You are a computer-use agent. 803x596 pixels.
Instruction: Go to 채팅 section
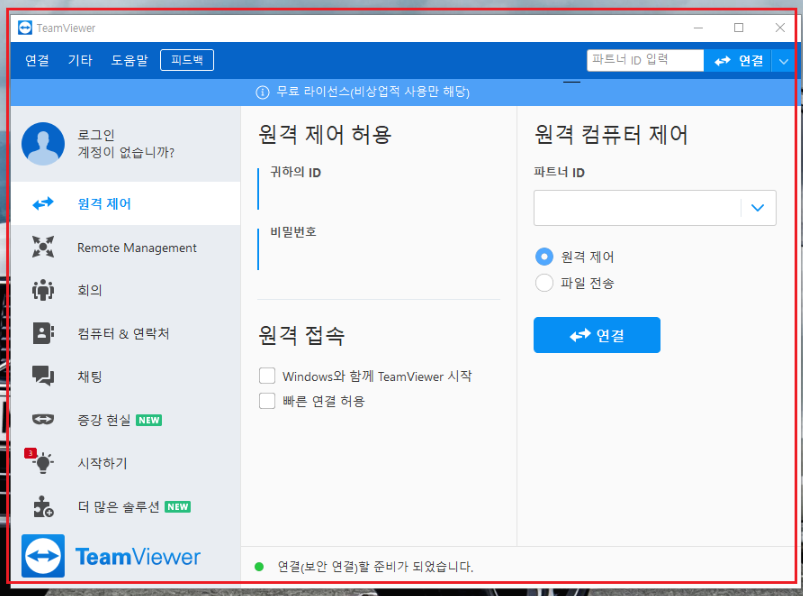[125, 377]
